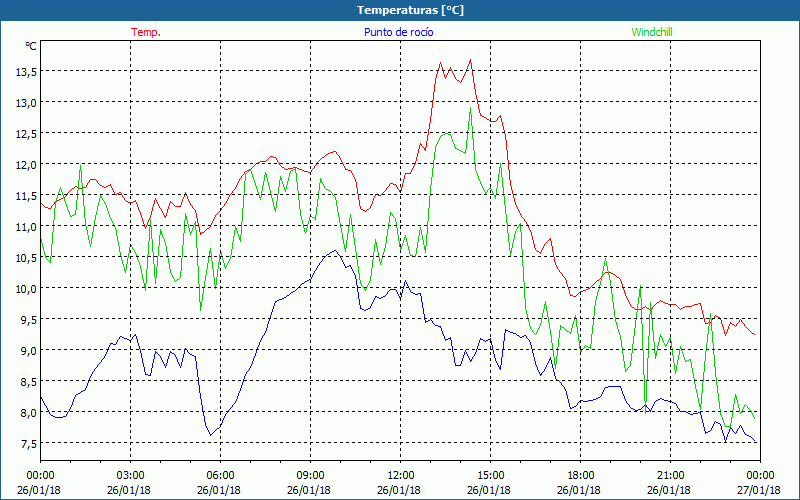Click the 12,0 y-axis value
The image size is (800, 500).
(26, 165)
